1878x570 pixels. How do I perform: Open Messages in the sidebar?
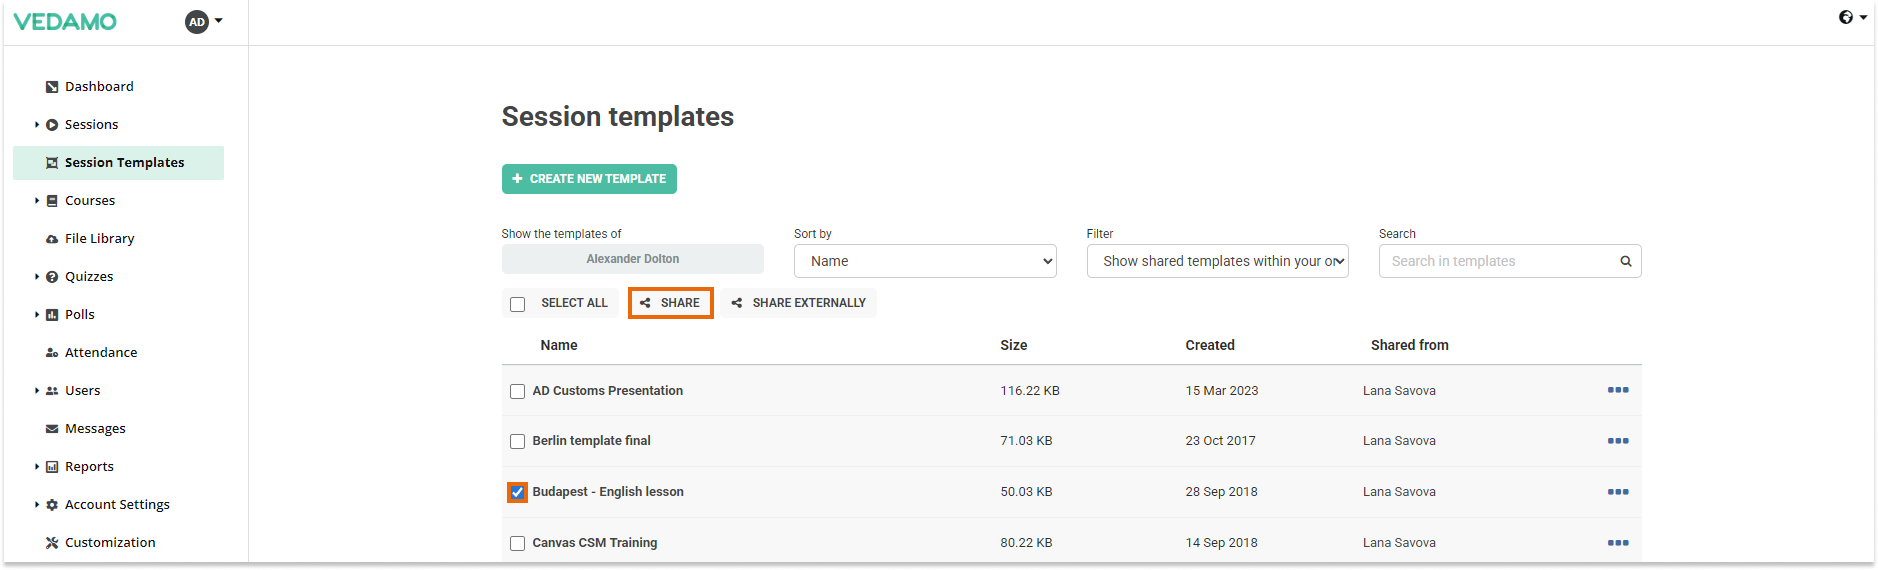pyautogui.click(x=95, y=429)
